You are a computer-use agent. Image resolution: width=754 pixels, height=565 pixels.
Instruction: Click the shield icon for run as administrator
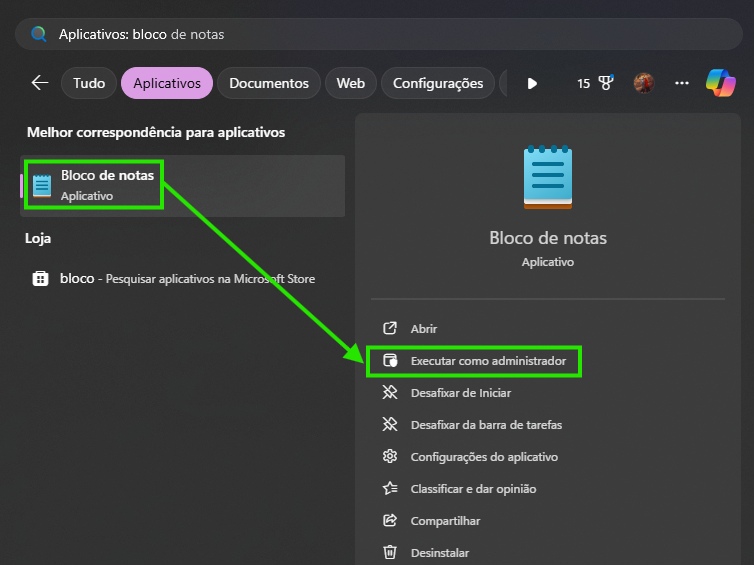(x=390, y=360)
